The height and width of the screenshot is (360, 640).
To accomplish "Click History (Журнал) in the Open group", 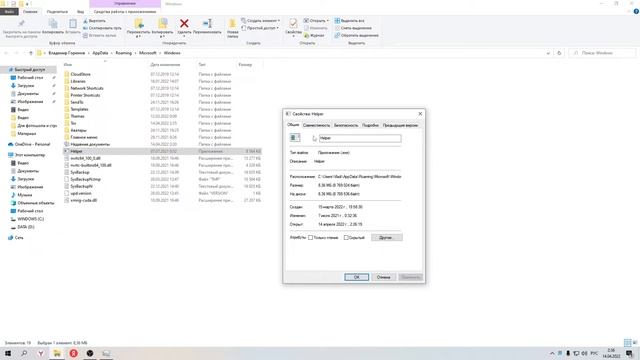I will 314,36.
